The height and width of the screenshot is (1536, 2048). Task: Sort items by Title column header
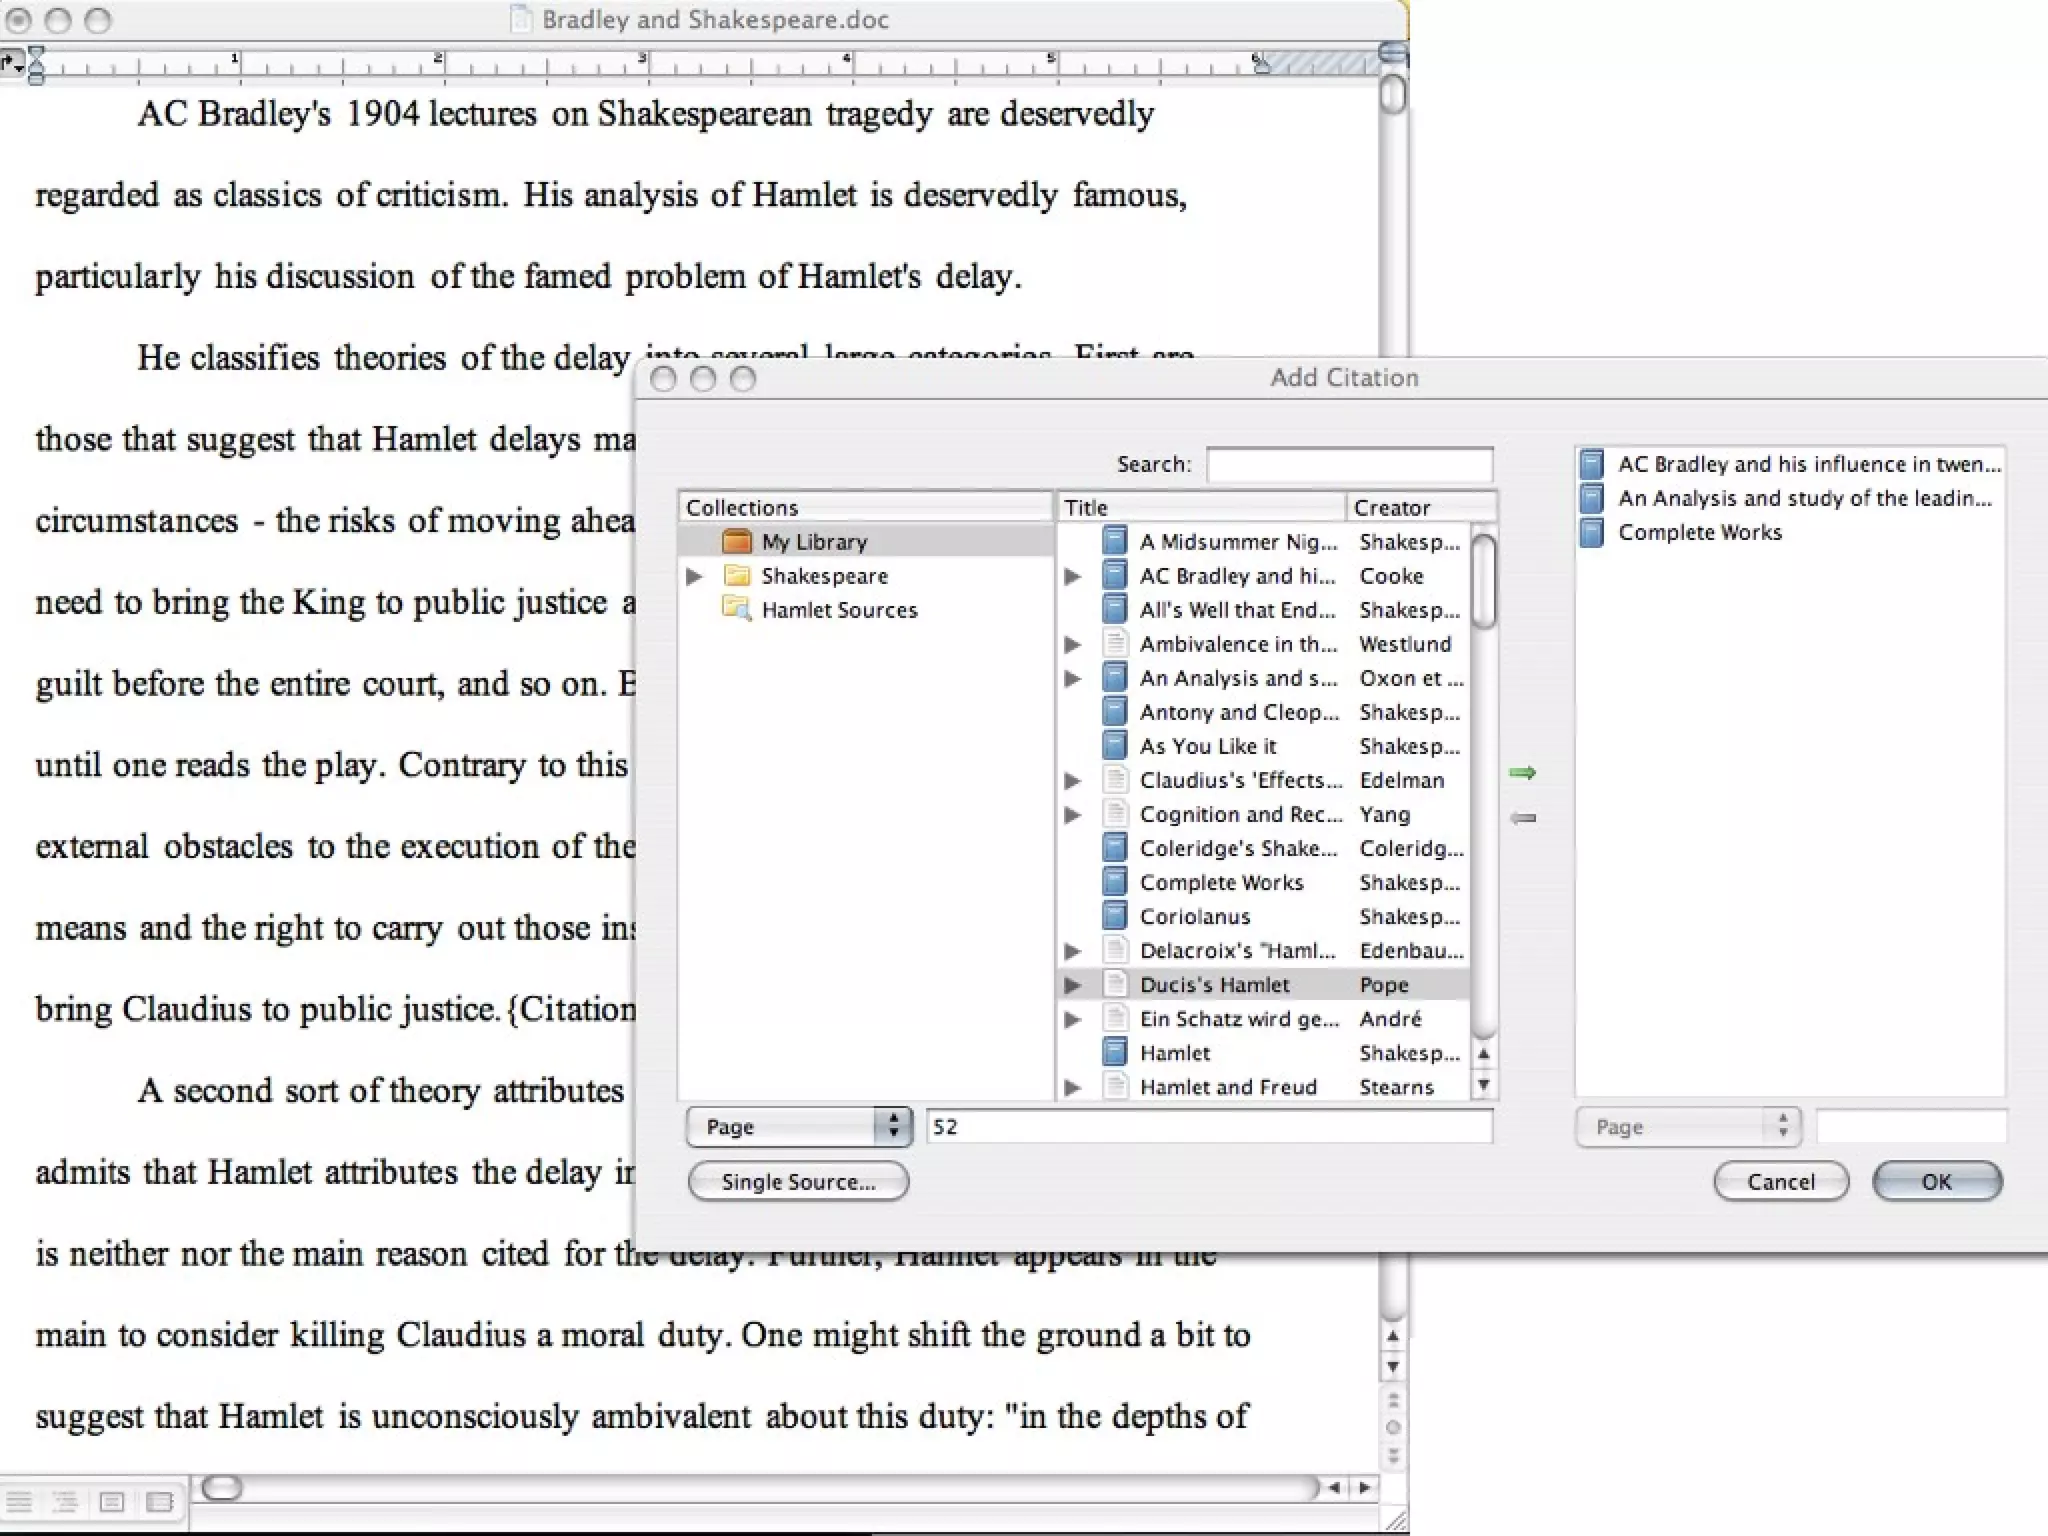[1200, 507]
